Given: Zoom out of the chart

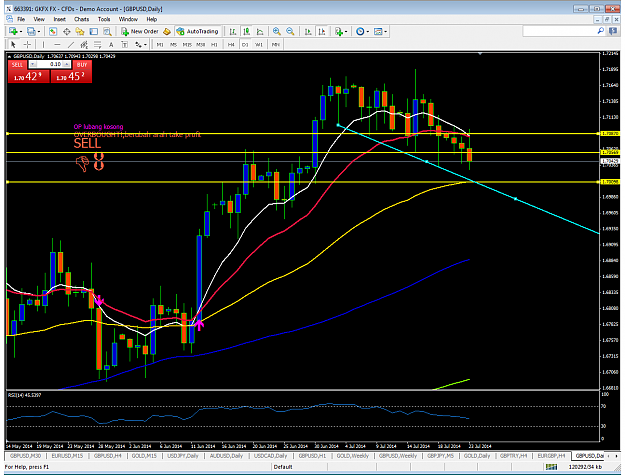Looking at the screenshot, I should coord(290,31).
